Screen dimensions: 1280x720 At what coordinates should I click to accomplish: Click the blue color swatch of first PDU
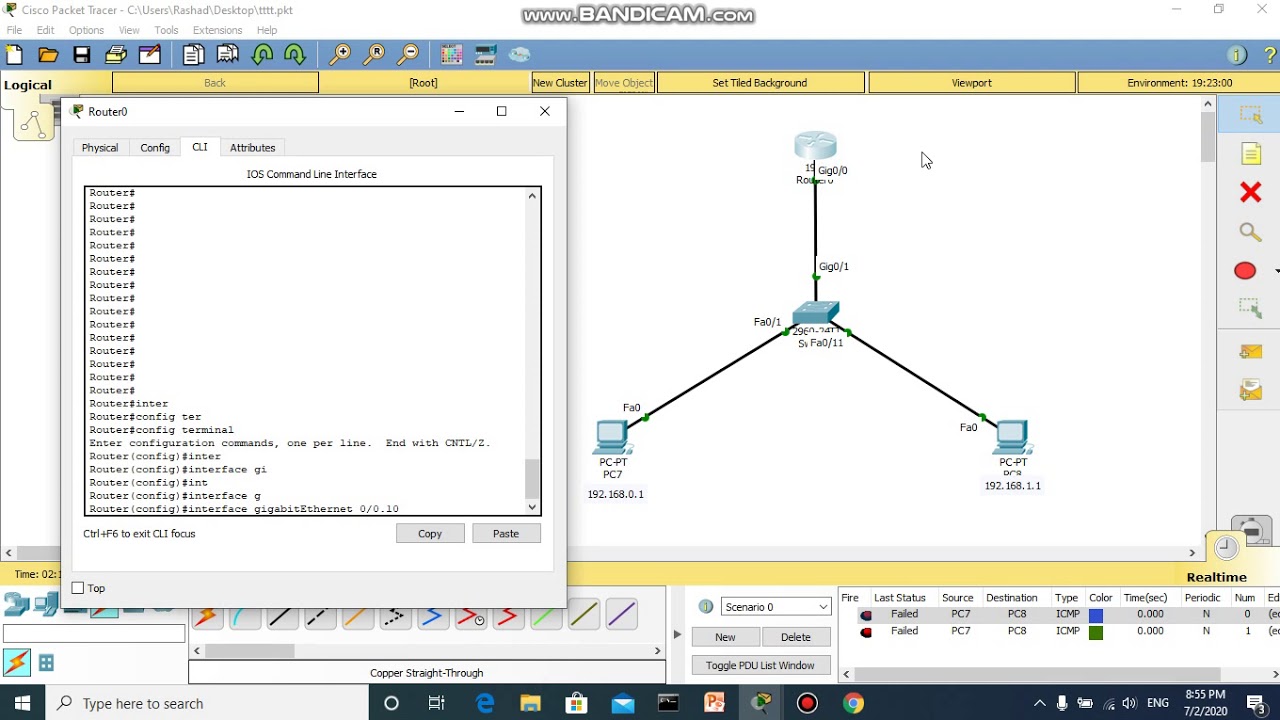click(1096, 615)
